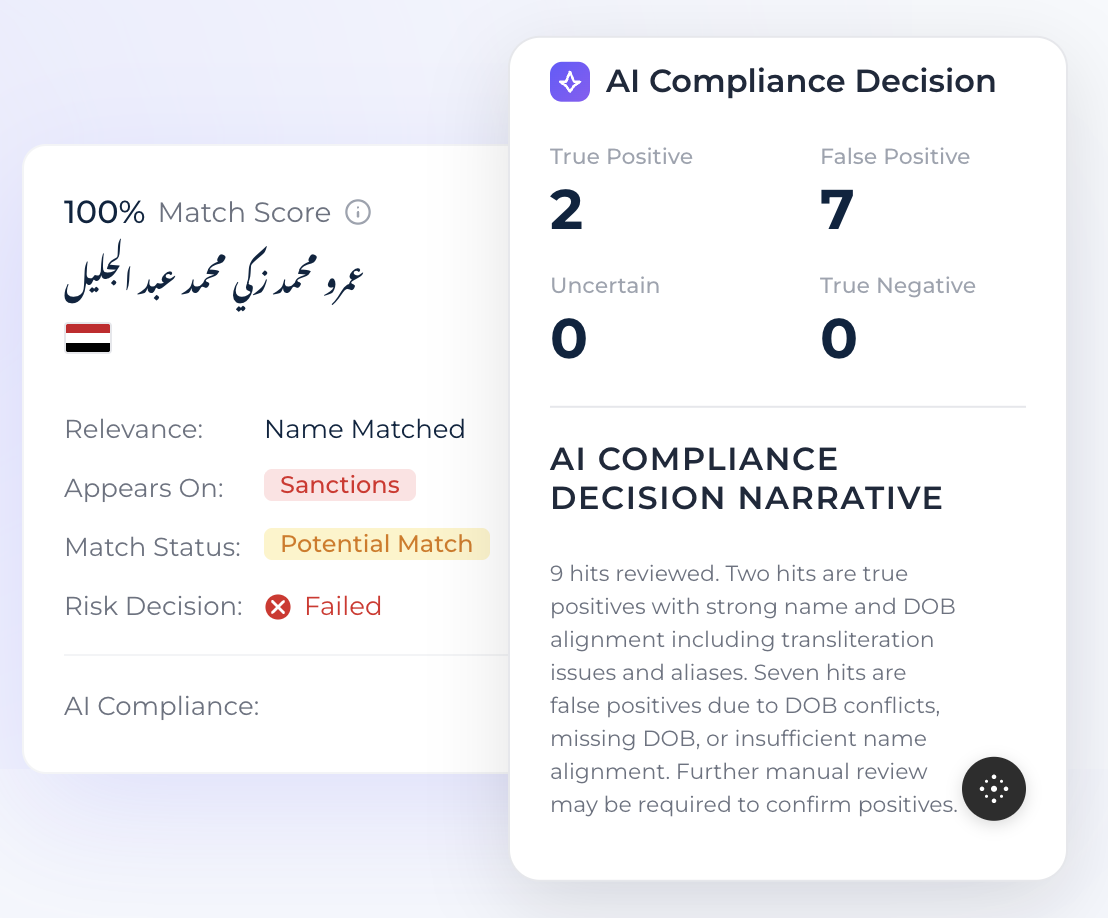Click the AI Compliance Decision Narrative heading
This screenshot has height=918, width=1108.
[x=746, y=478]
